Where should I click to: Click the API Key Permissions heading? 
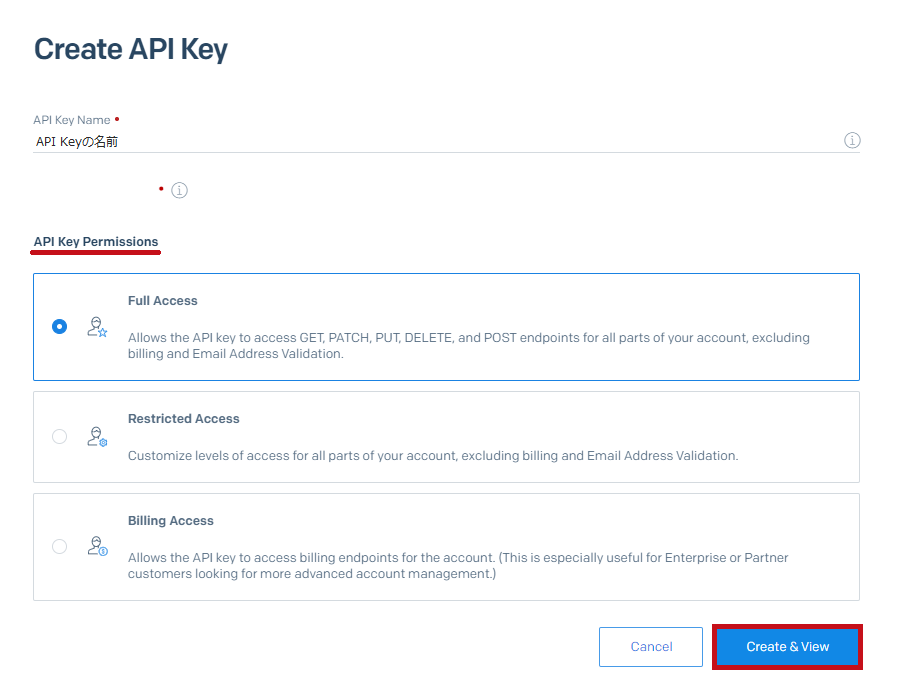[x=96, y=242]
